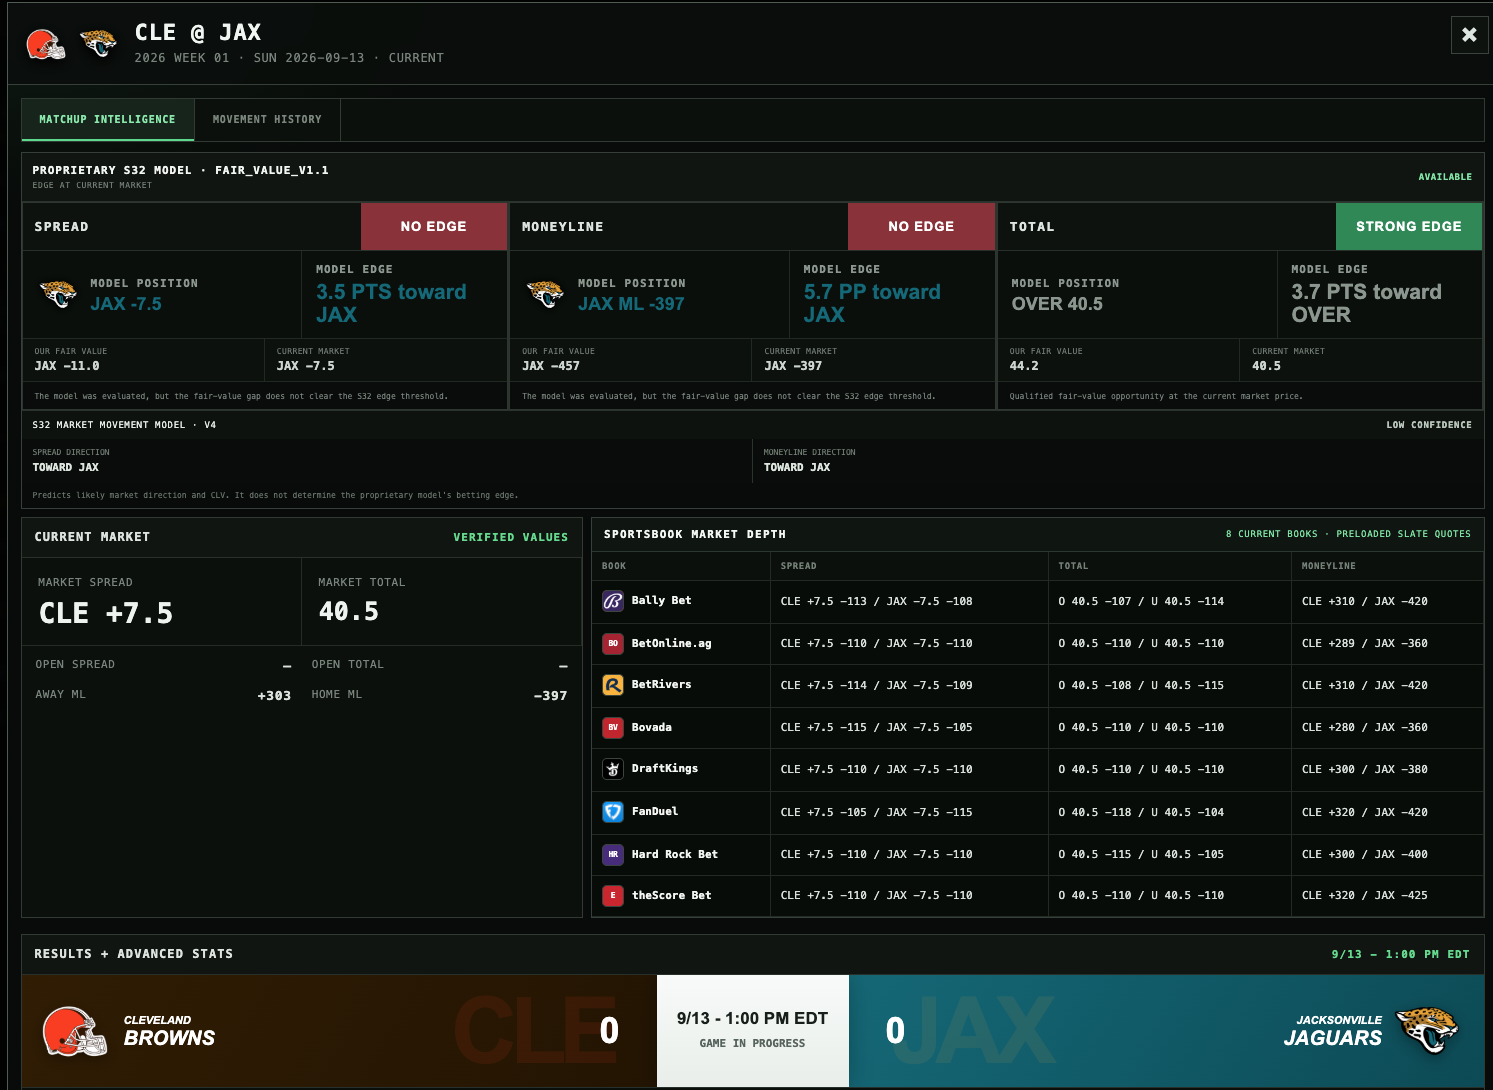1493x1090 pixels.
Task: Open the Movement History tab
Action: coord(267,119)
